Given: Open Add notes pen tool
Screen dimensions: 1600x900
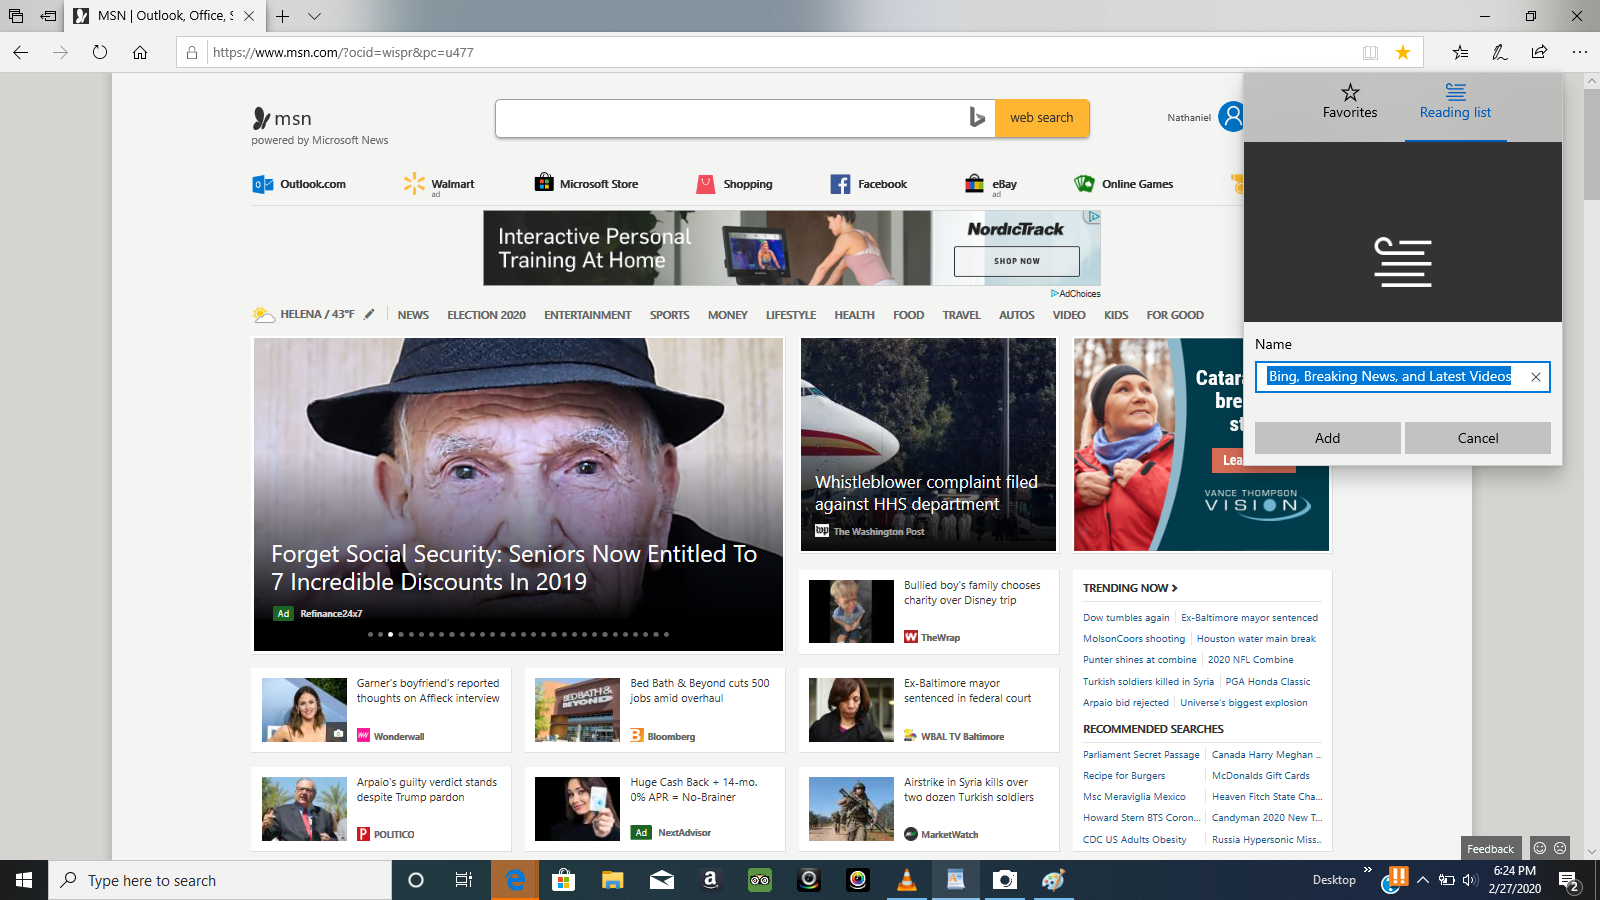Looking at the screenshot, I should [1500, 52].
